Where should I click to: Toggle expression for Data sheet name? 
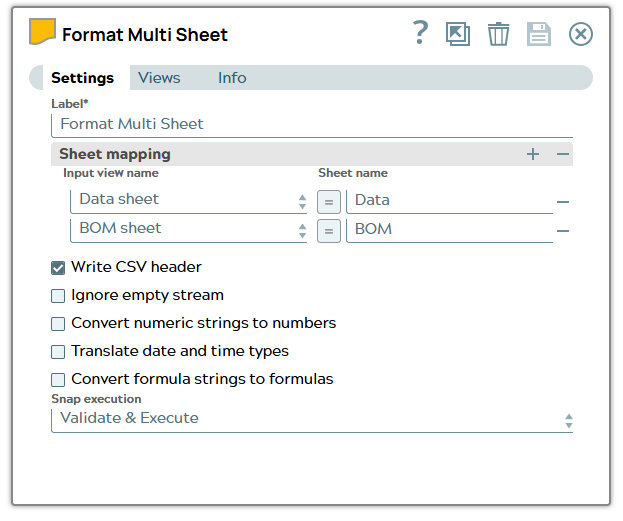click(x=329, y=202)
